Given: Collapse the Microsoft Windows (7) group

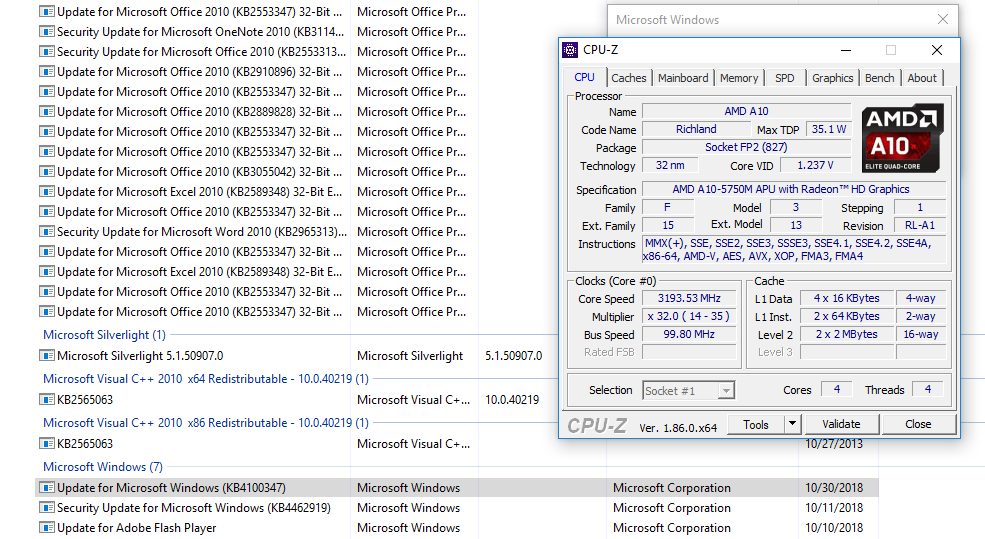Looking at the screenshot, I should click(x=102, y=467).
